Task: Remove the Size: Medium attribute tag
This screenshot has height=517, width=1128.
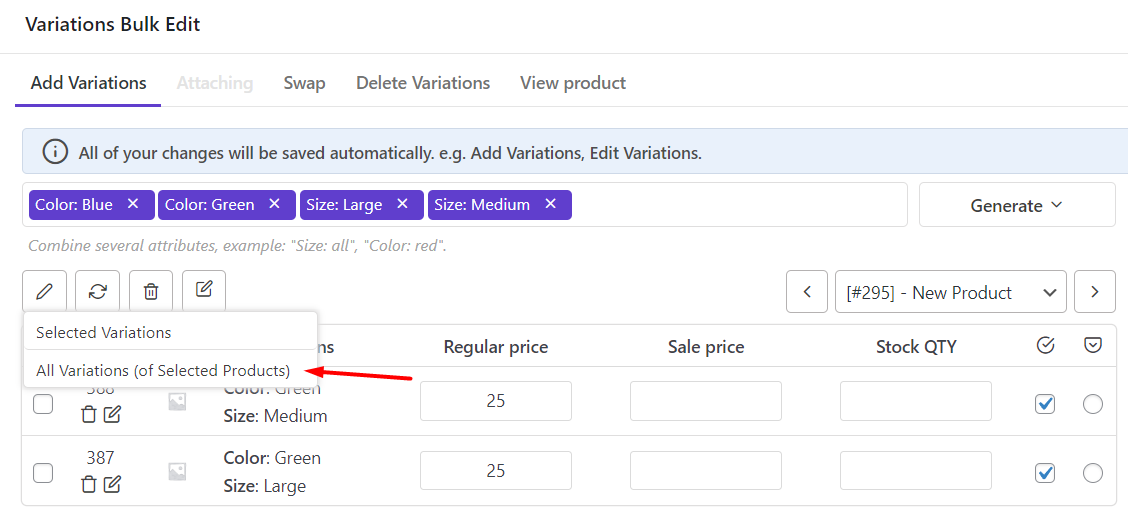Action: click(550, 204)
